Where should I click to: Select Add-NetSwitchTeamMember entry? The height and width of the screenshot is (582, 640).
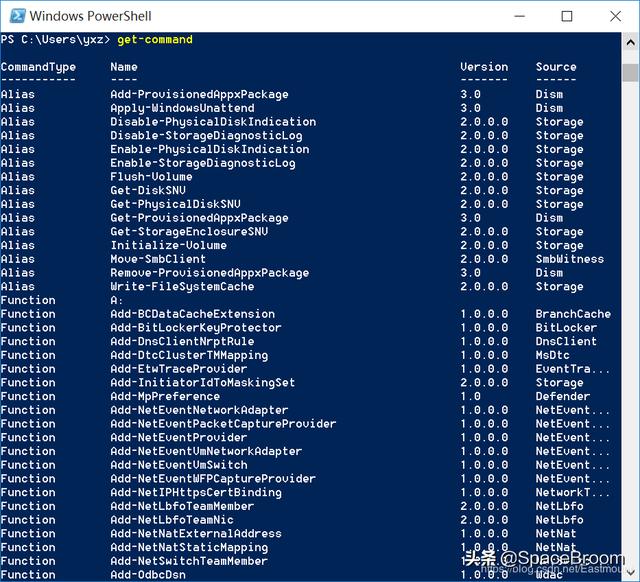[189, 561]
